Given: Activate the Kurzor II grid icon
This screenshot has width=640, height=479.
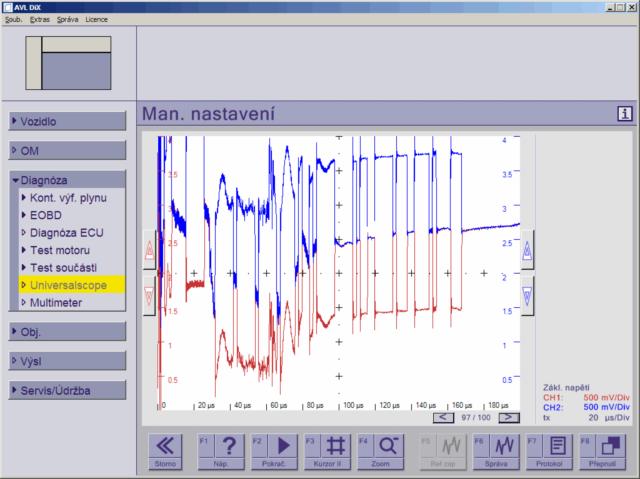Looking at the screenshot, I should click(x=336, y=446).
